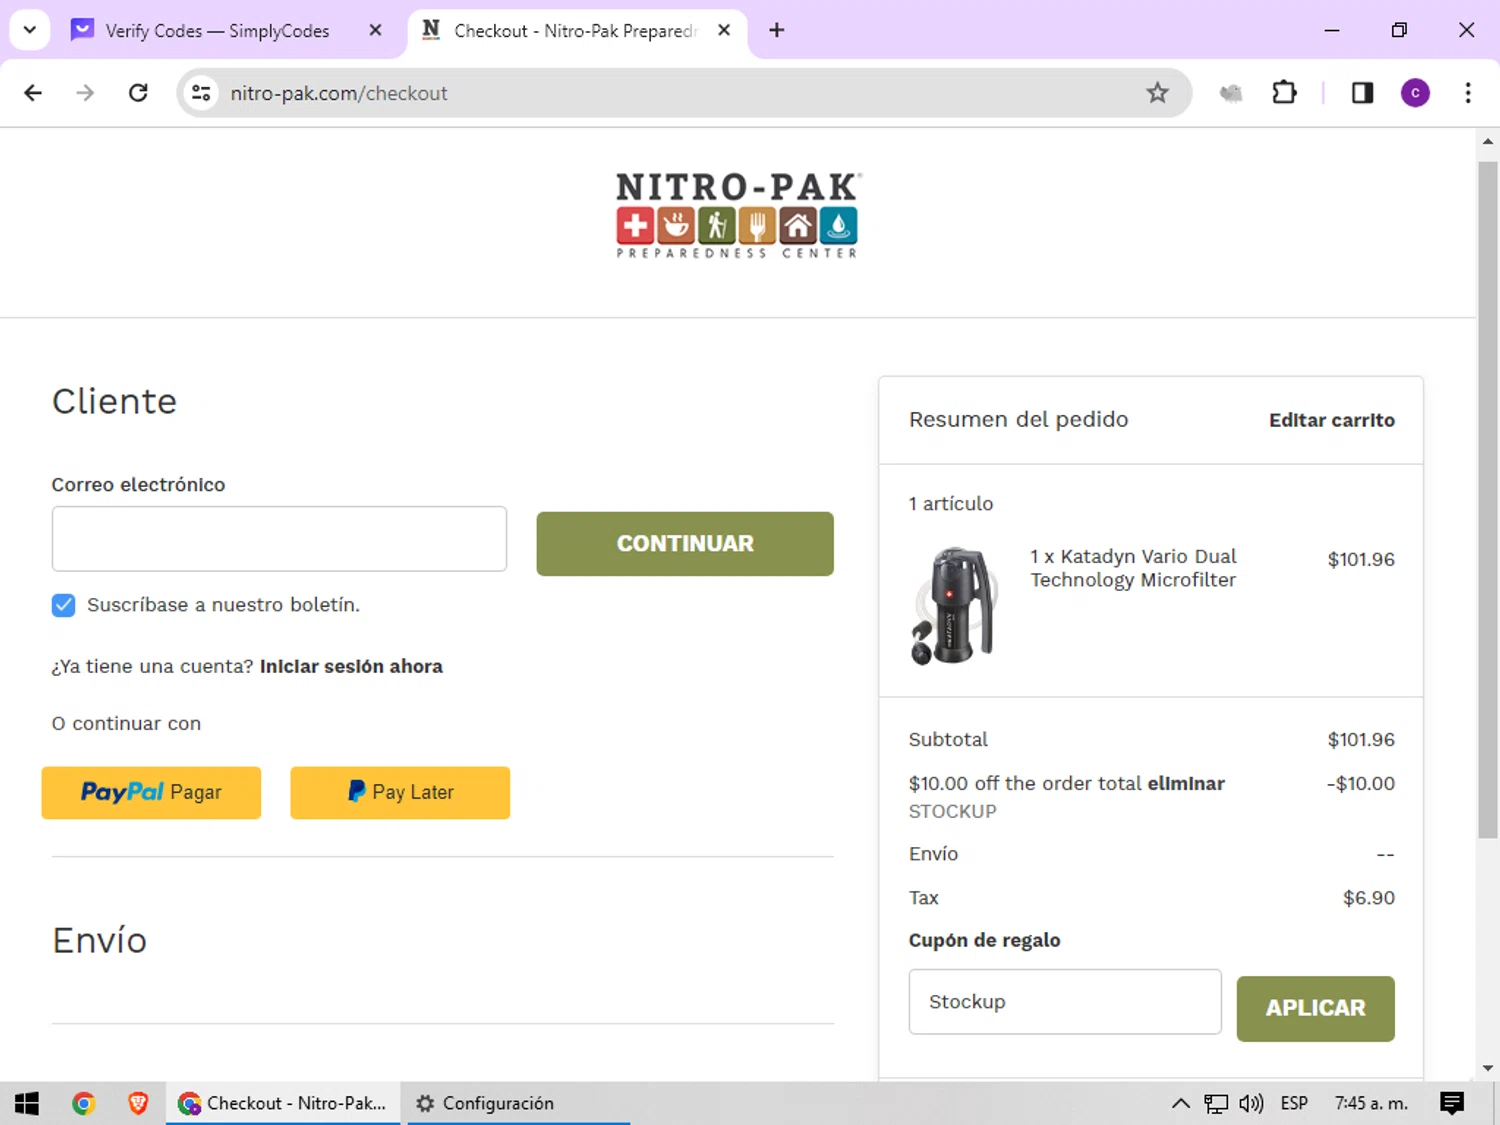1500x1125 pixels.
Task: Open the volume speaker tray icon
Action: click(x=1251, y=1103)
